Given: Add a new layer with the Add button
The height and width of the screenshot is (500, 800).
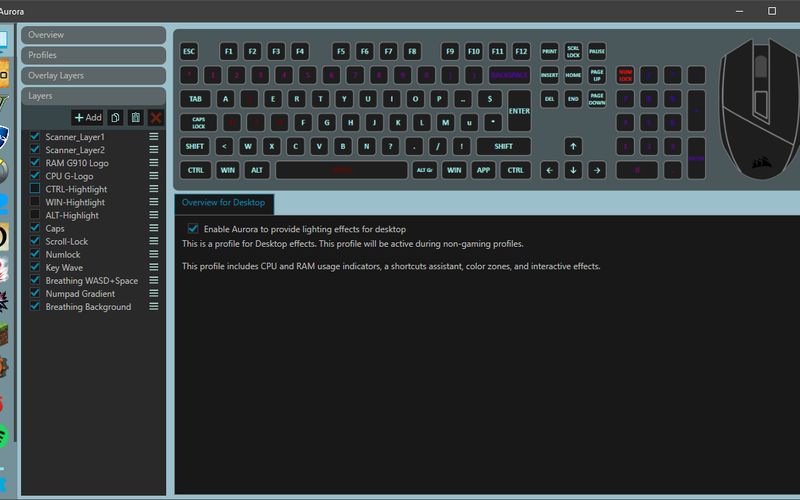Looking at the screenshot, I should [x=87, y=118].
